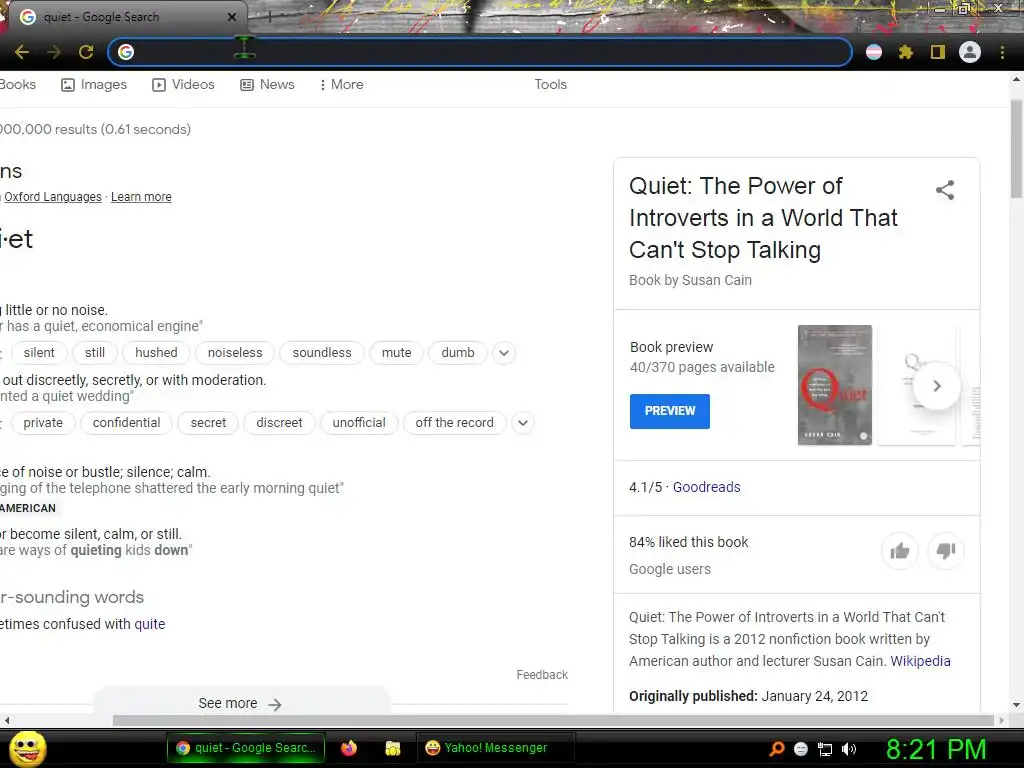
Task: Select the synonym chip private
Action: click(x=43, y=423)
